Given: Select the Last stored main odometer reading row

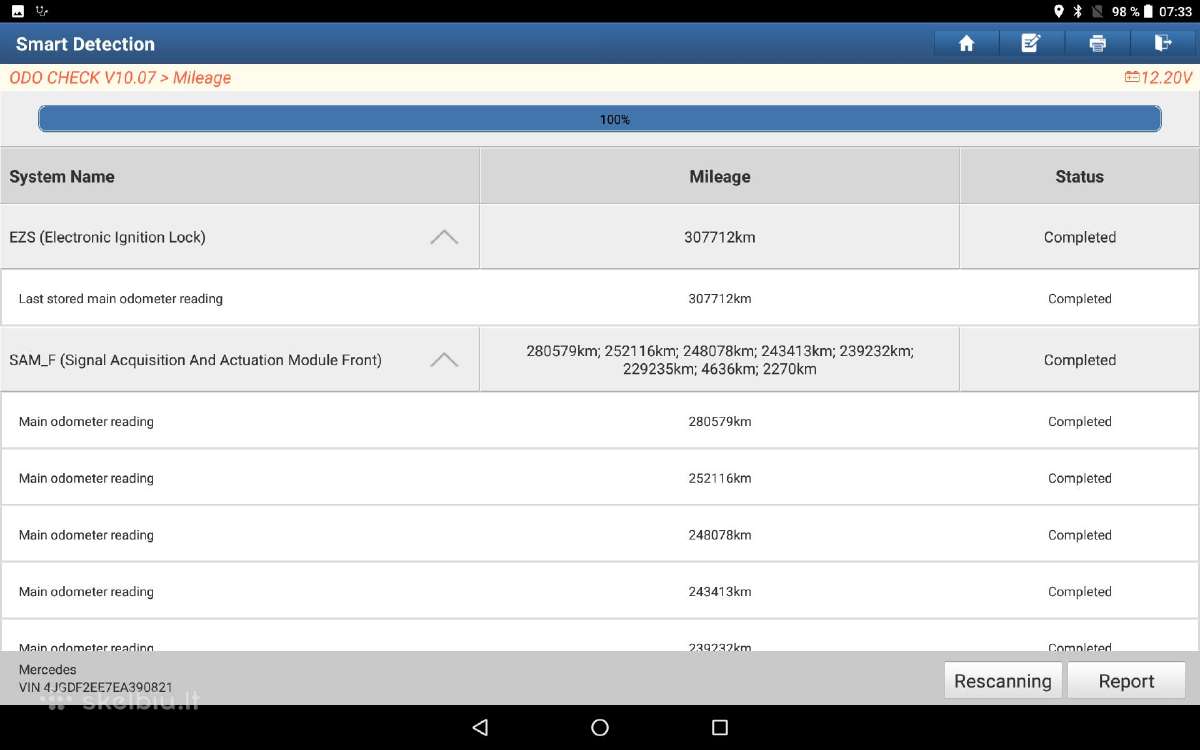Looking at the screenshot, I should (x=600, y=298).
